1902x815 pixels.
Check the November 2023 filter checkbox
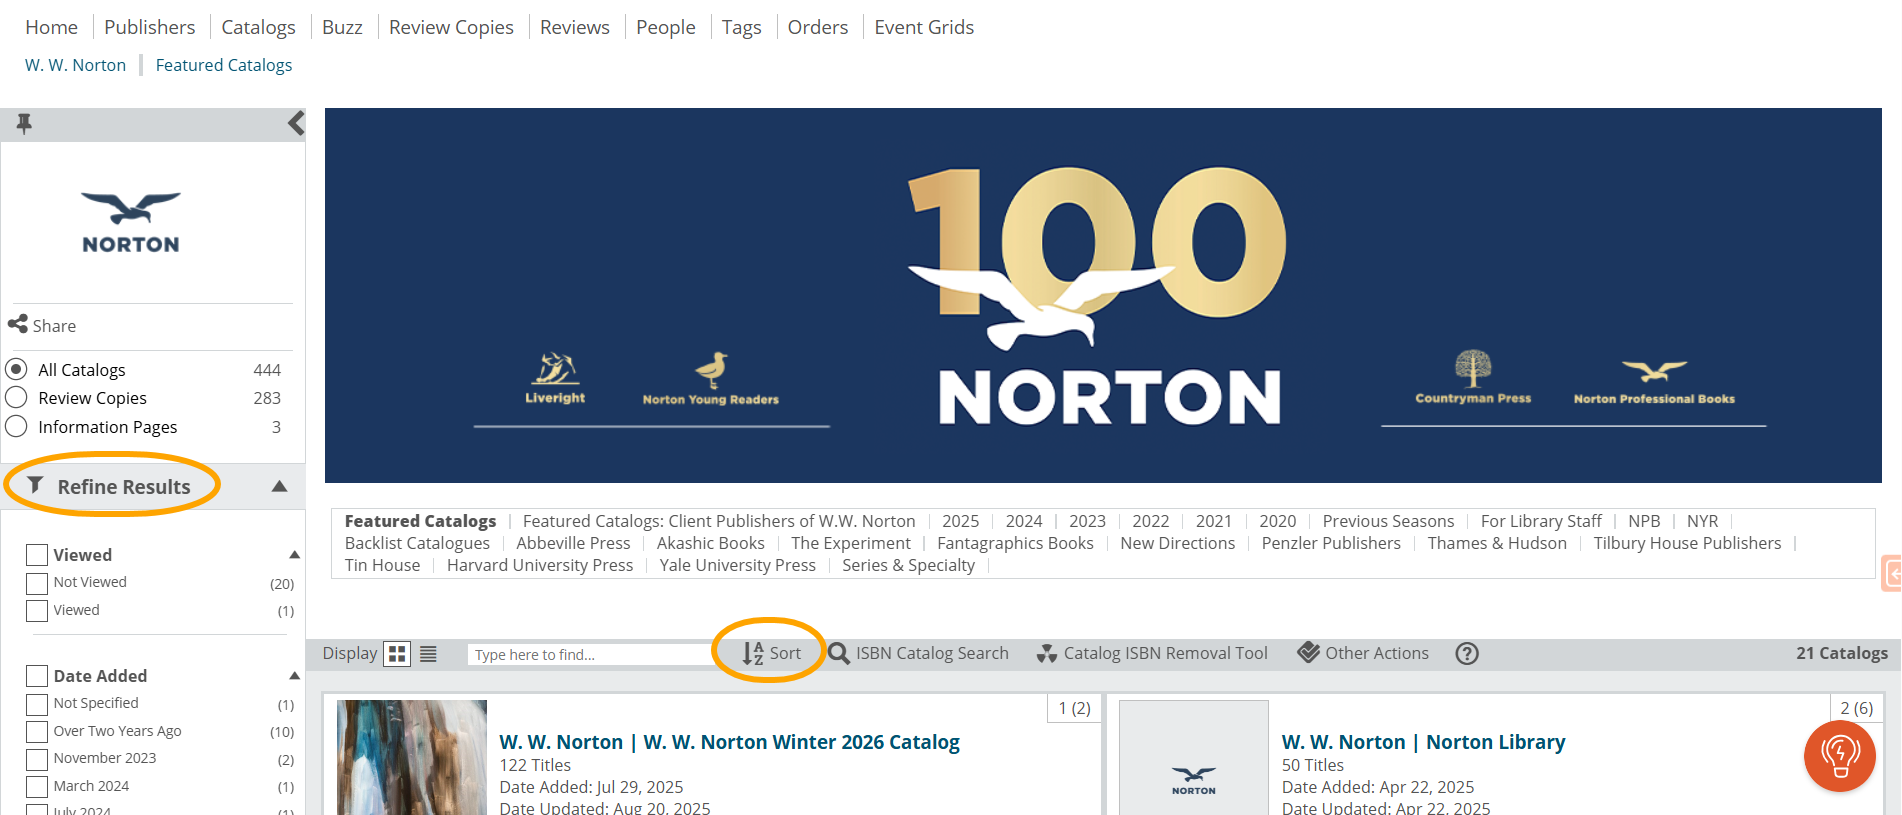pyautogui.click(x=37, y=759)
